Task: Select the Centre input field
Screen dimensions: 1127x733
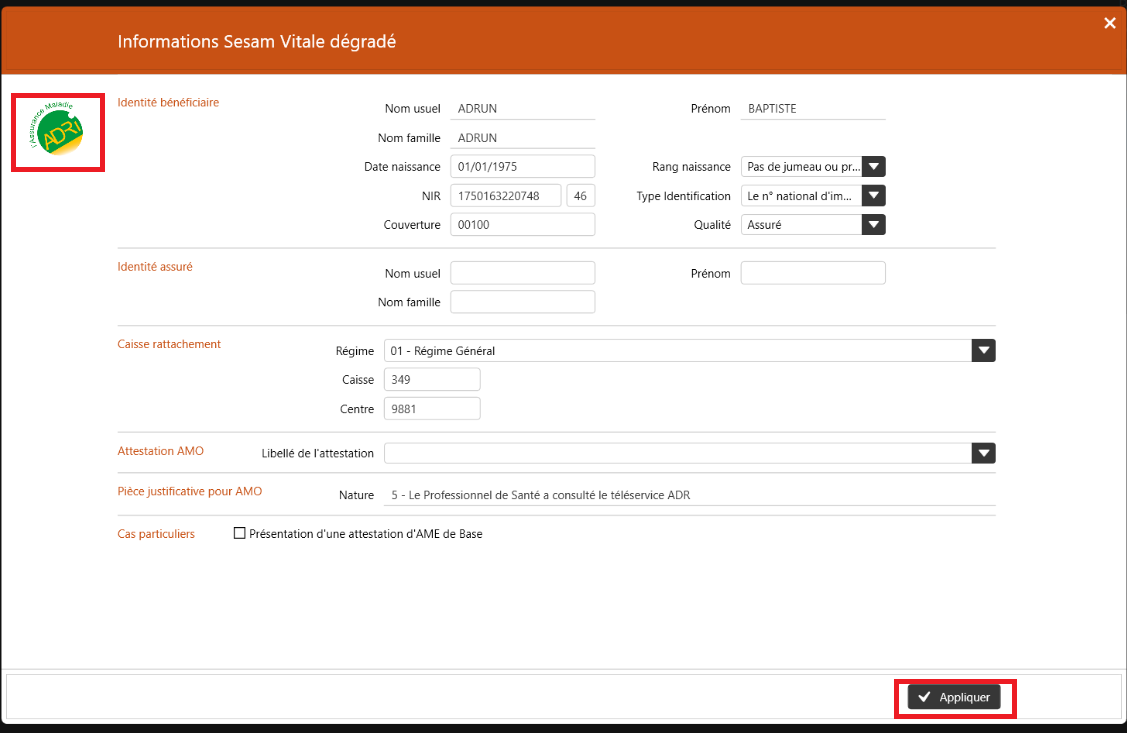Action: (432, 409)
